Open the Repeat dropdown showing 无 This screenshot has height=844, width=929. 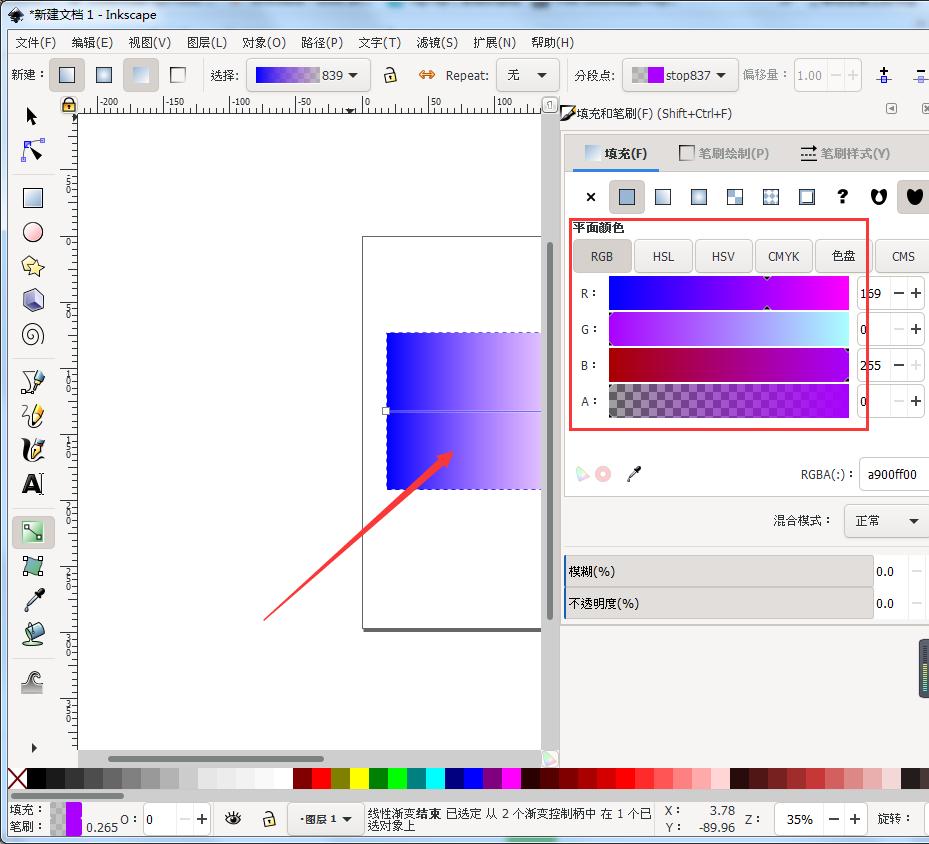click(x=530, y=75)
